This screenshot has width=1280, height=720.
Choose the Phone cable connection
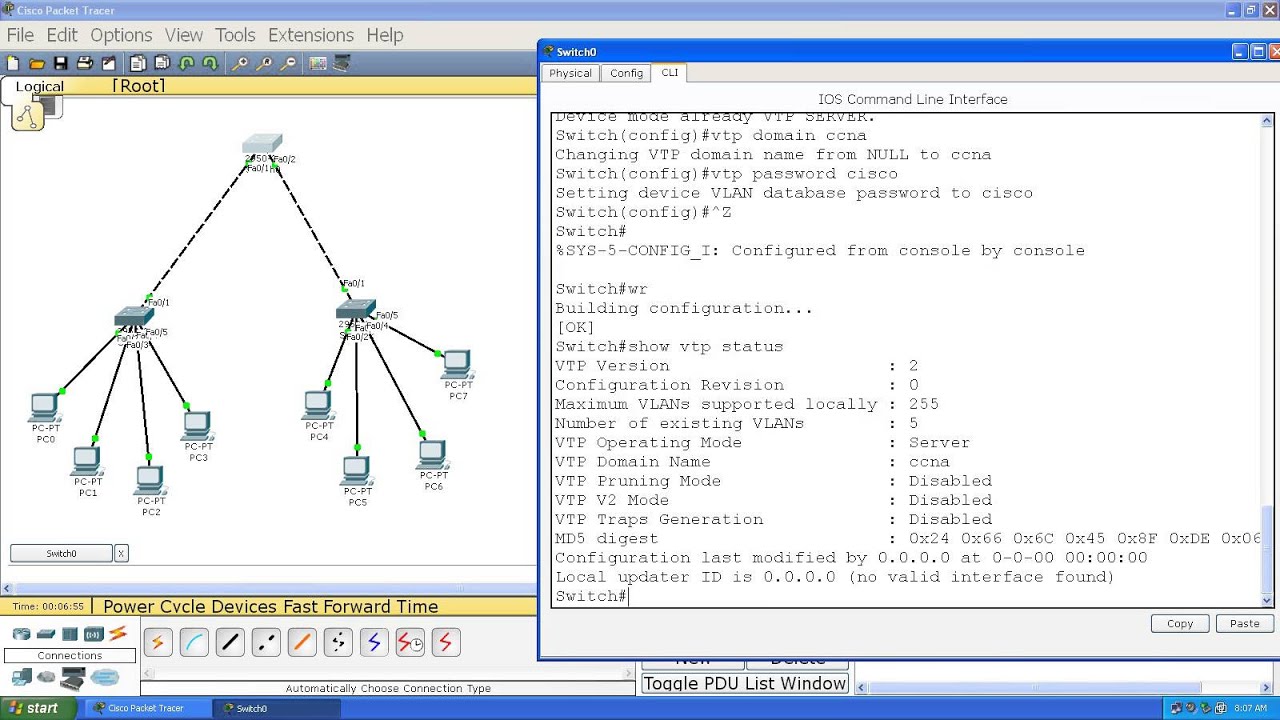tap(338, 642)
